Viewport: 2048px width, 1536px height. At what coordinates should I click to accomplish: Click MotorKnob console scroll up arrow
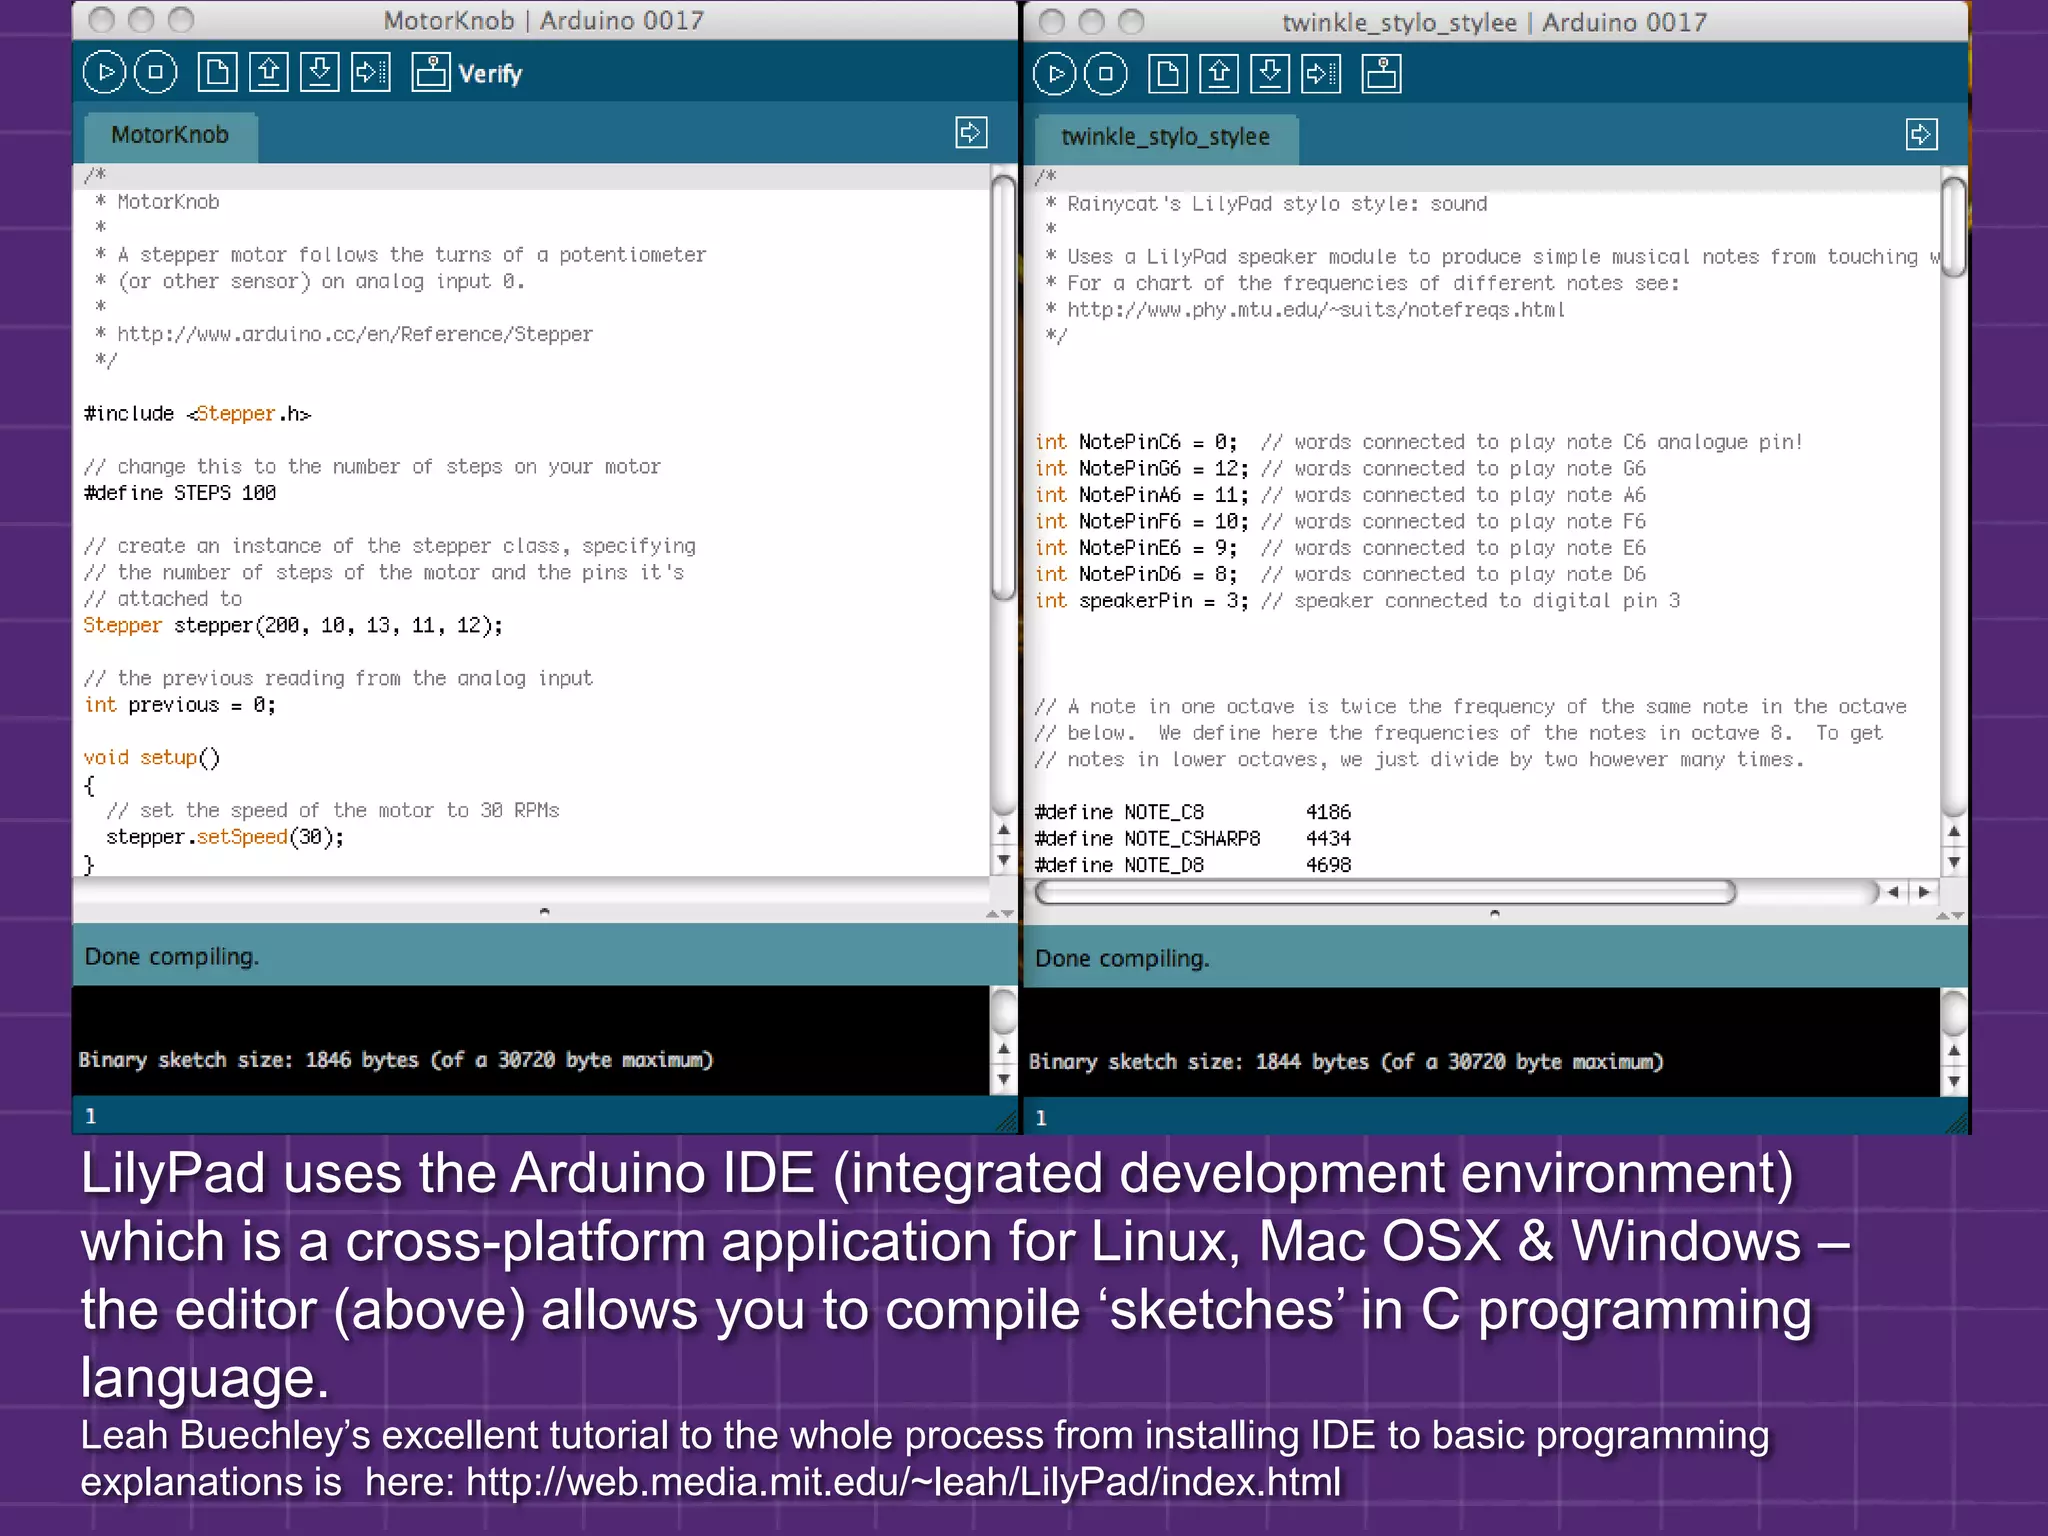(x=1004, y=1048)
